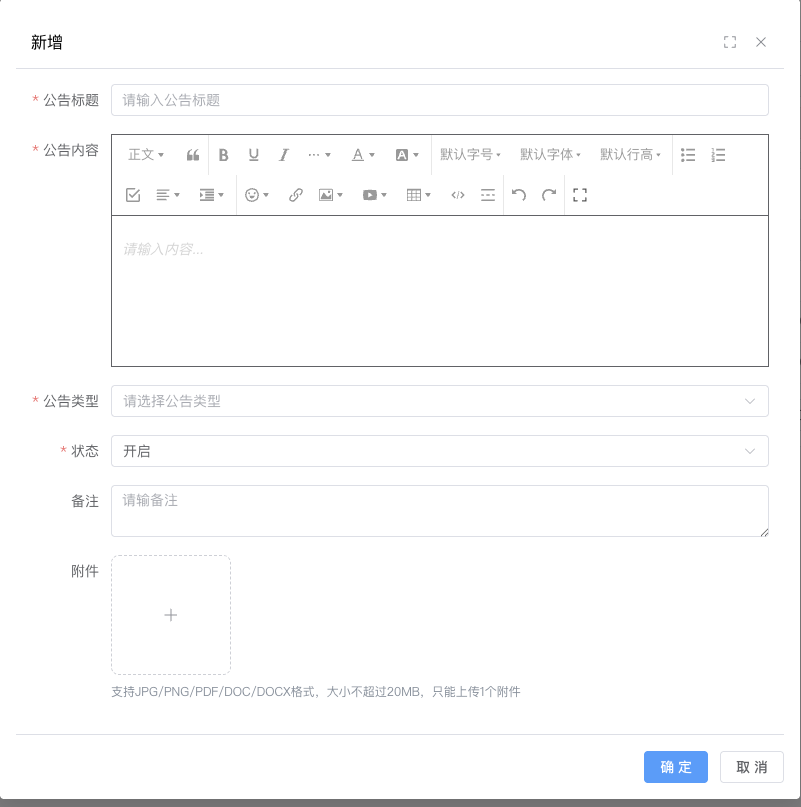The image size is (801, 807).
Task: Click the underline formatting icon
Action: [x=254, y=155]
